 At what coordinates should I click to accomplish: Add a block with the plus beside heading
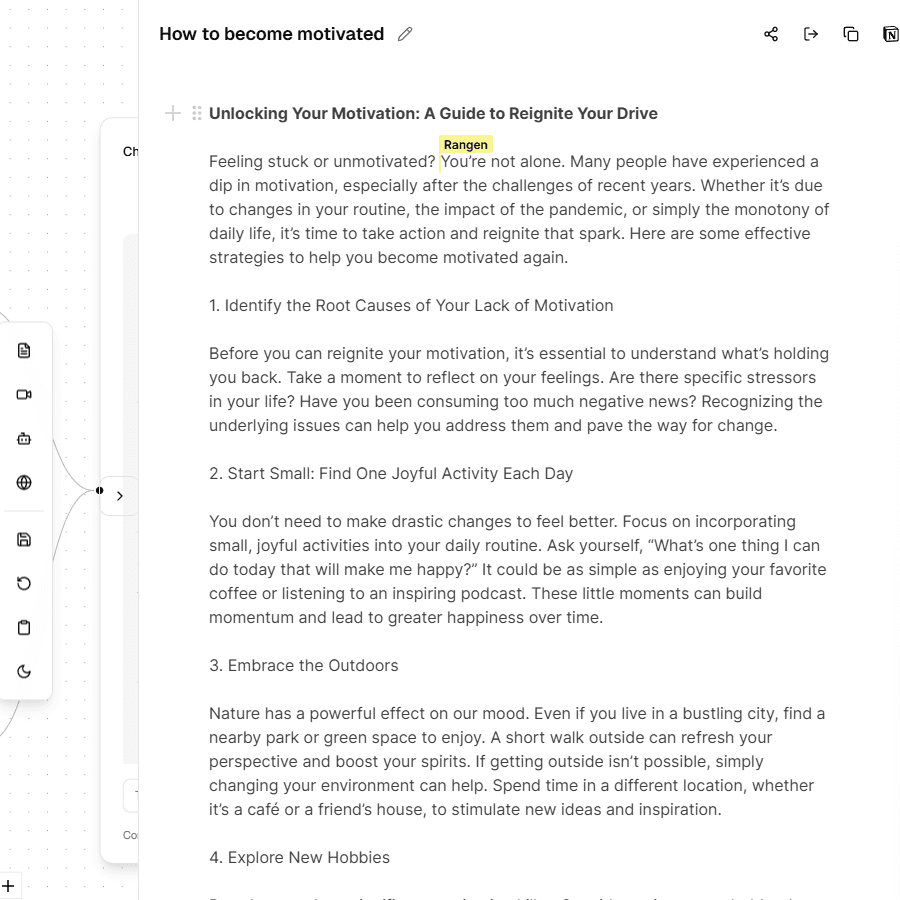173,113
